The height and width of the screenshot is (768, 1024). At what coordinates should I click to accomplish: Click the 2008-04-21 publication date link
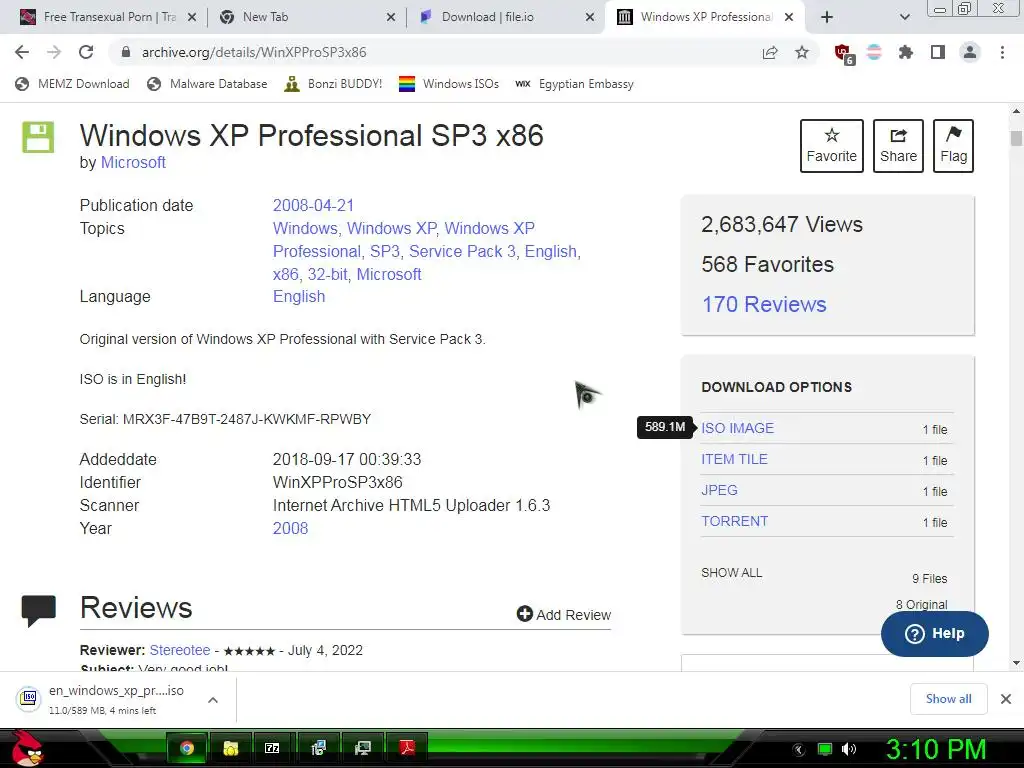[313, 205]
